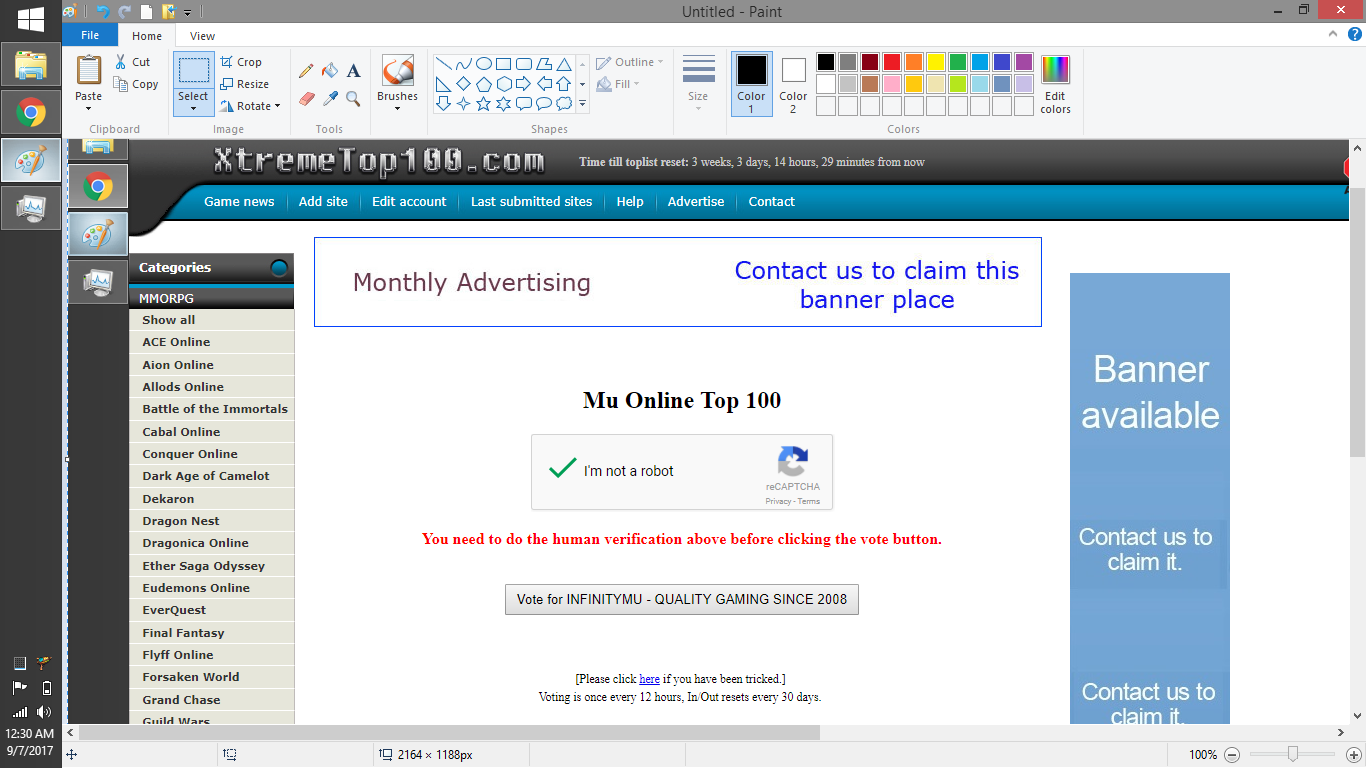Pick the Rounded rectangle shape
Screen dimensions: 1368x770
point(523,63)
